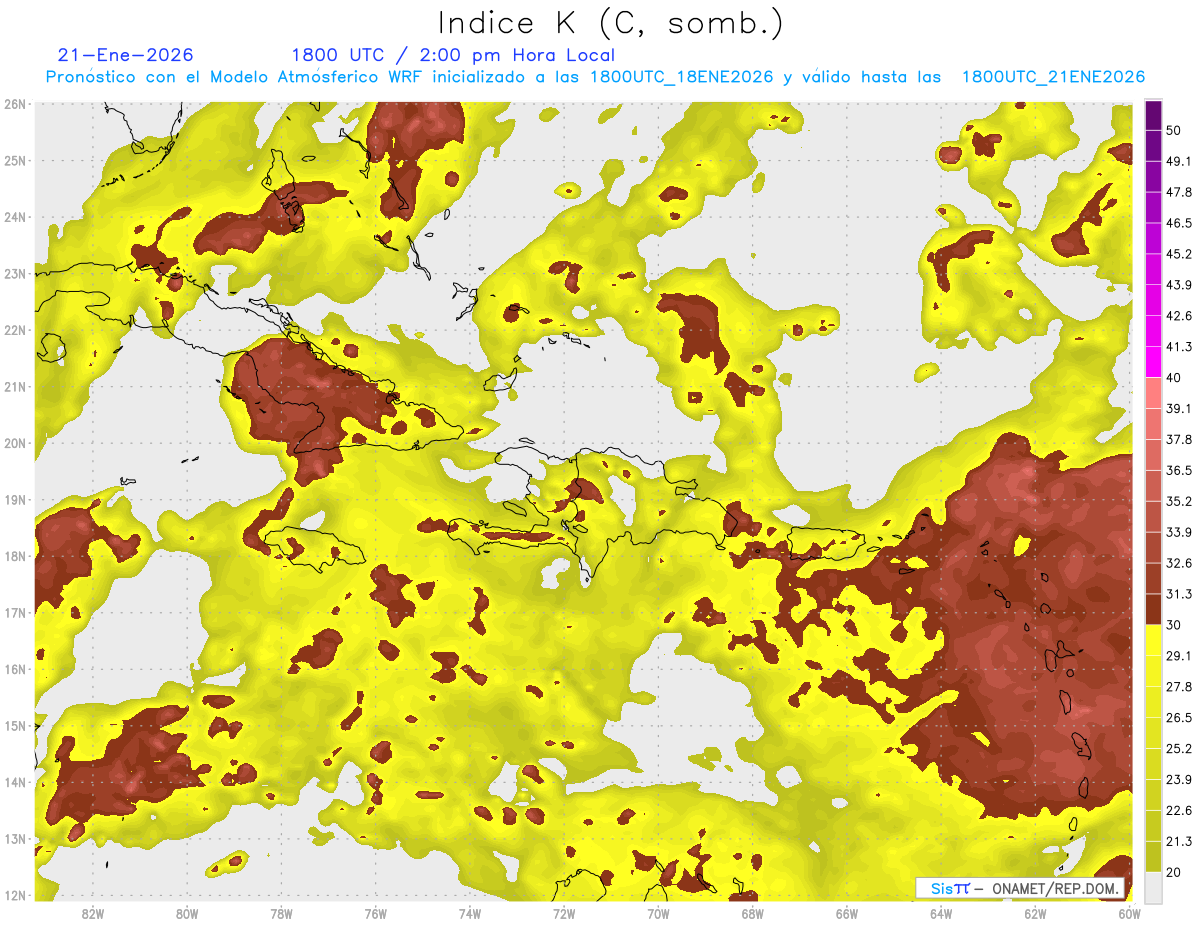The image size is (1200, 927).
Task: Click the colorbar value '23.9'
Action: point(1179,779)
